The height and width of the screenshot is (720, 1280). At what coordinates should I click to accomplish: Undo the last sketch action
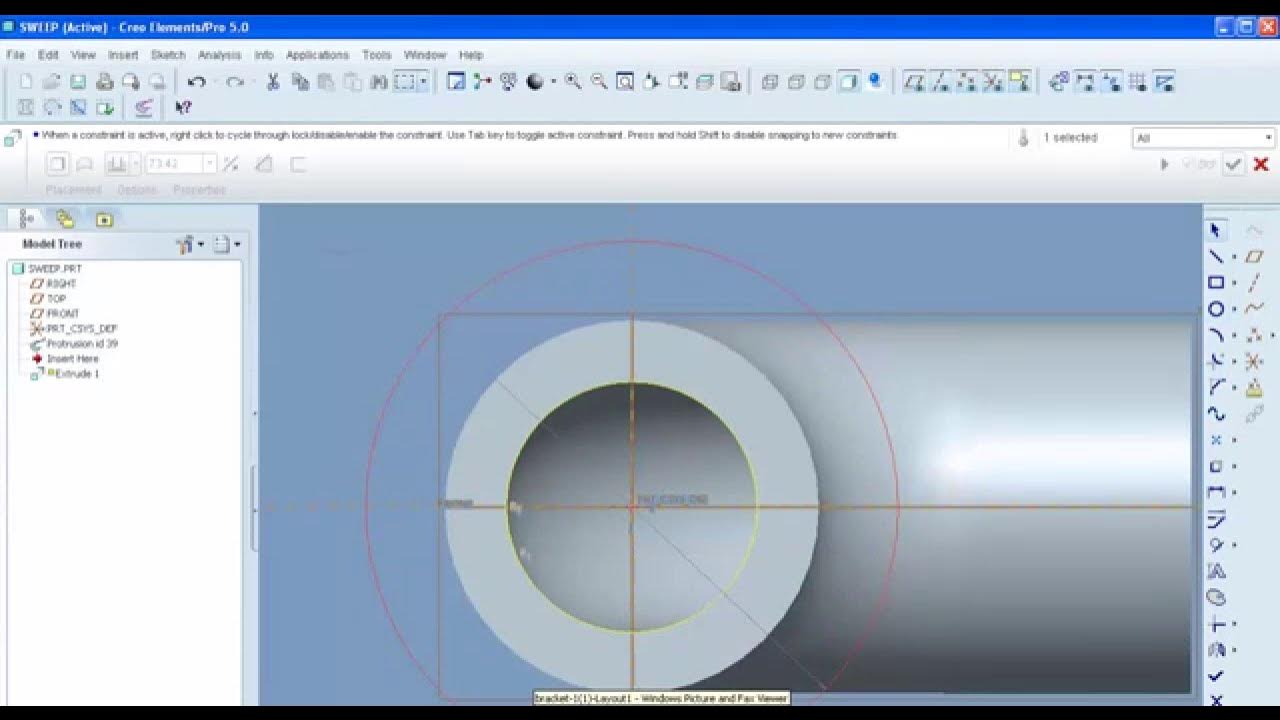(x=197, y=82)
